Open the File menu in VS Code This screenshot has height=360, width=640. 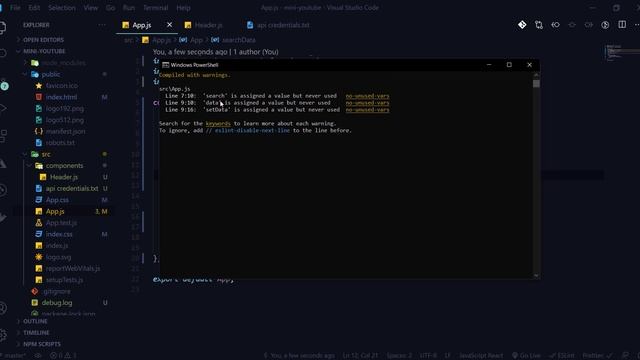coord(15,8)
